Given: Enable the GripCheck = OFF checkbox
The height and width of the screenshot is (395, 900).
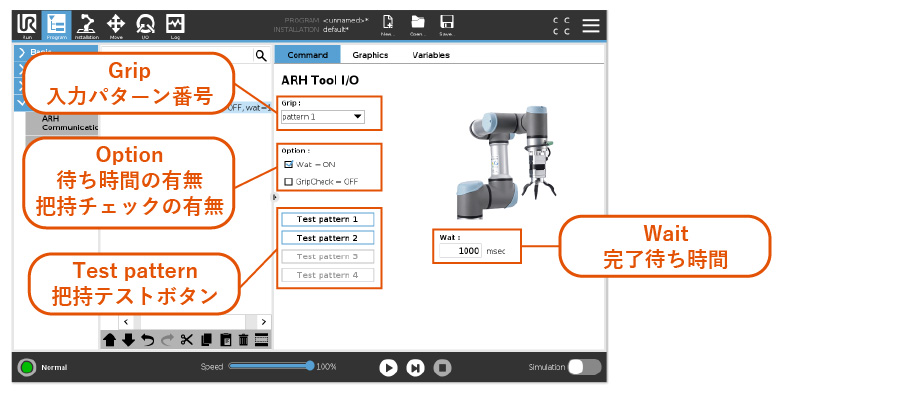Looking at the screenshot, I should pyautogui.click(x=289, y=181).
